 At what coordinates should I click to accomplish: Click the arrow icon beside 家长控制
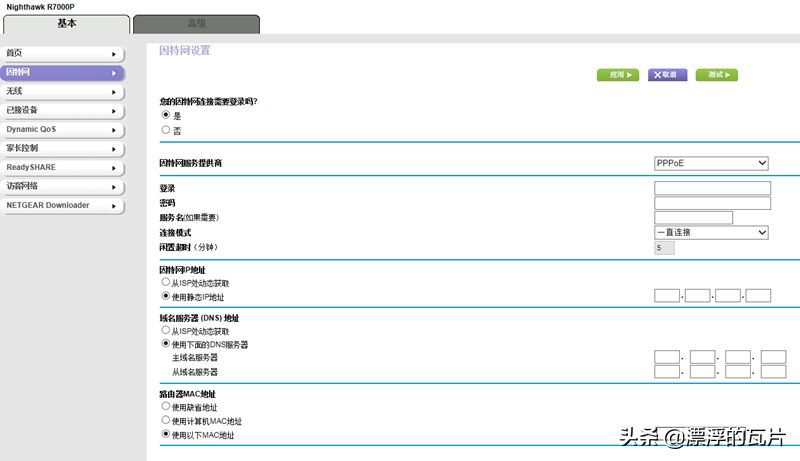(114, 149)
